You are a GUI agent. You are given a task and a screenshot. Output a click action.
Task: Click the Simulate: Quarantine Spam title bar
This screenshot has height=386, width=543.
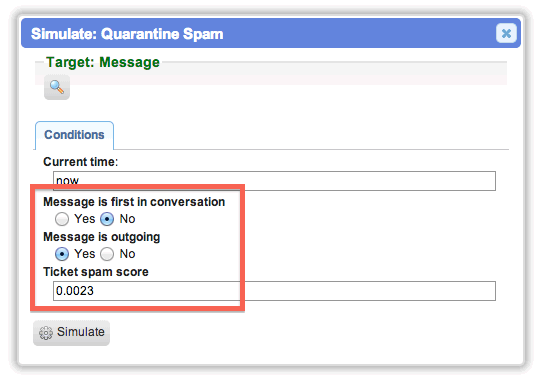pyautogui.click(x=271, y=34)
